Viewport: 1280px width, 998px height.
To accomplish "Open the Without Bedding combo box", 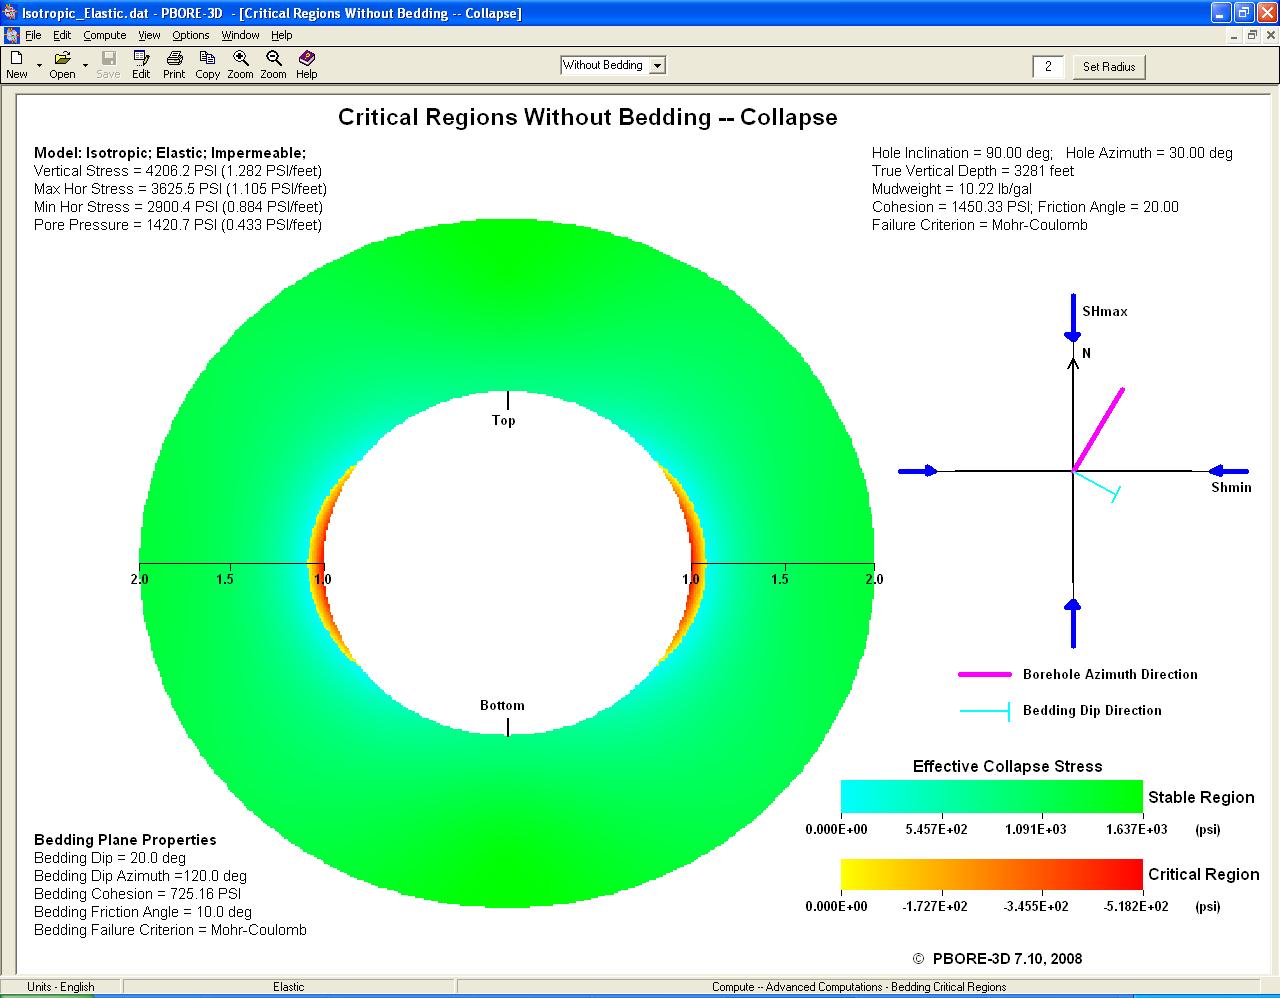I will (x=613, y=65).
